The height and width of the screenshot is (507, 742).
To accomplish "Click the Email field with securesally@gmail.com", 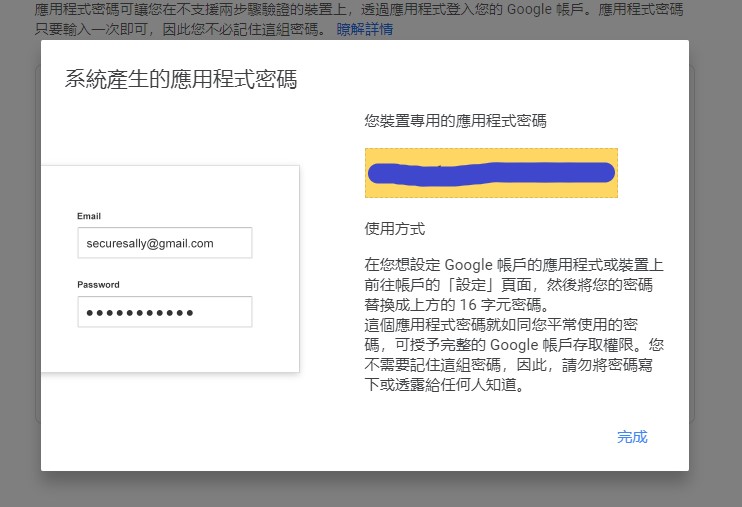I will [165, 243].
